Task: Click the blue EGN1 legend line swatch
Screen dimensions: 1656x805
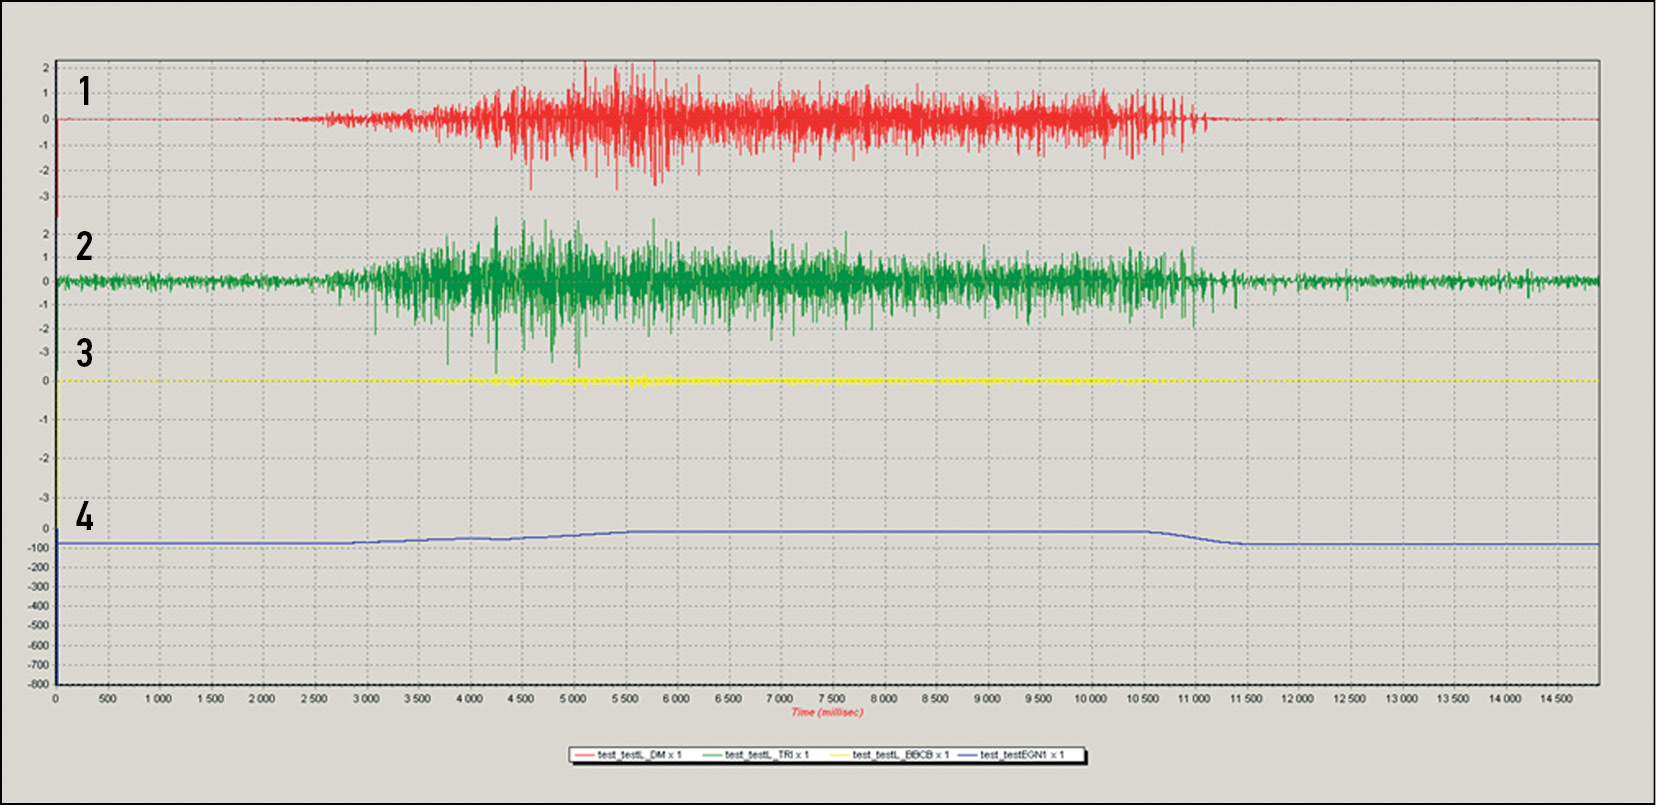Action: [967, 755]
